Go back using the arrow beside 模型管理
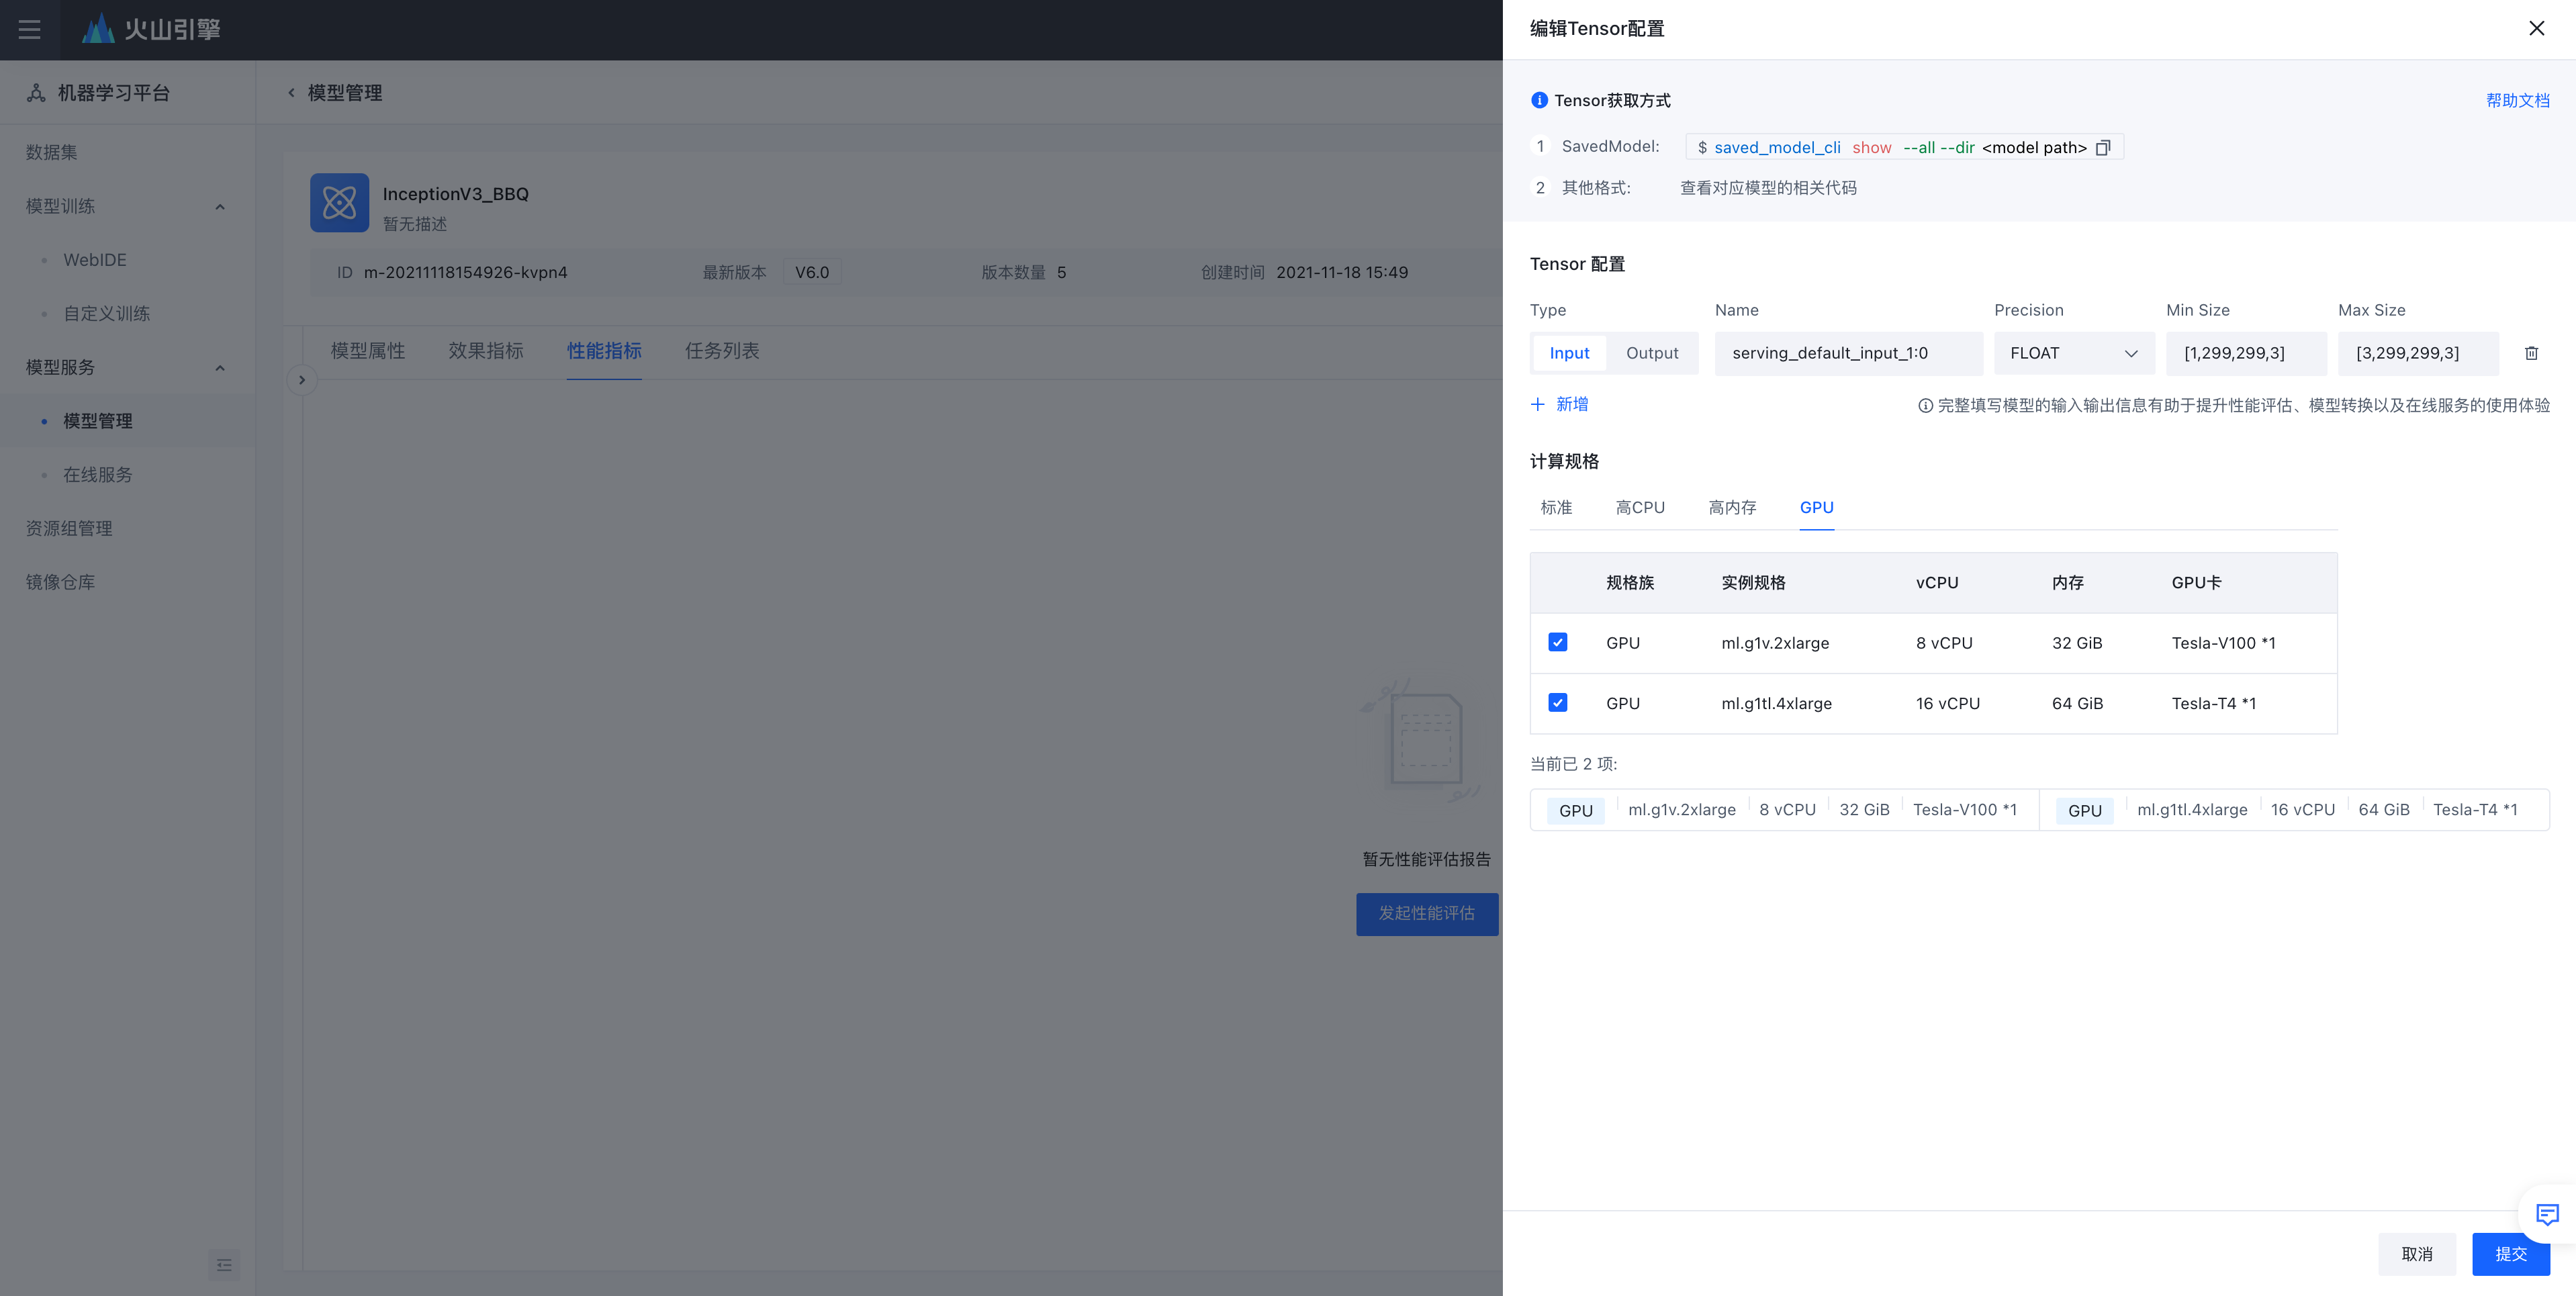This screenshot has width=2576, height=1296. pyautogui.click(x=291, y=93)
